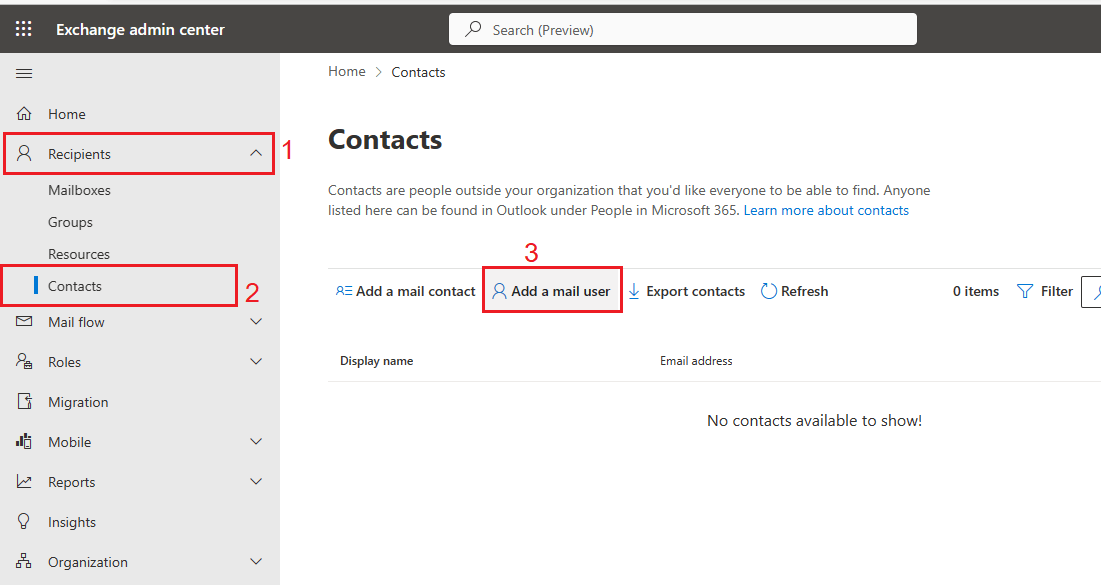This screenshot has width=1101, height=585.
Task: Click the Reports chart icon
Action: point(24,482)
